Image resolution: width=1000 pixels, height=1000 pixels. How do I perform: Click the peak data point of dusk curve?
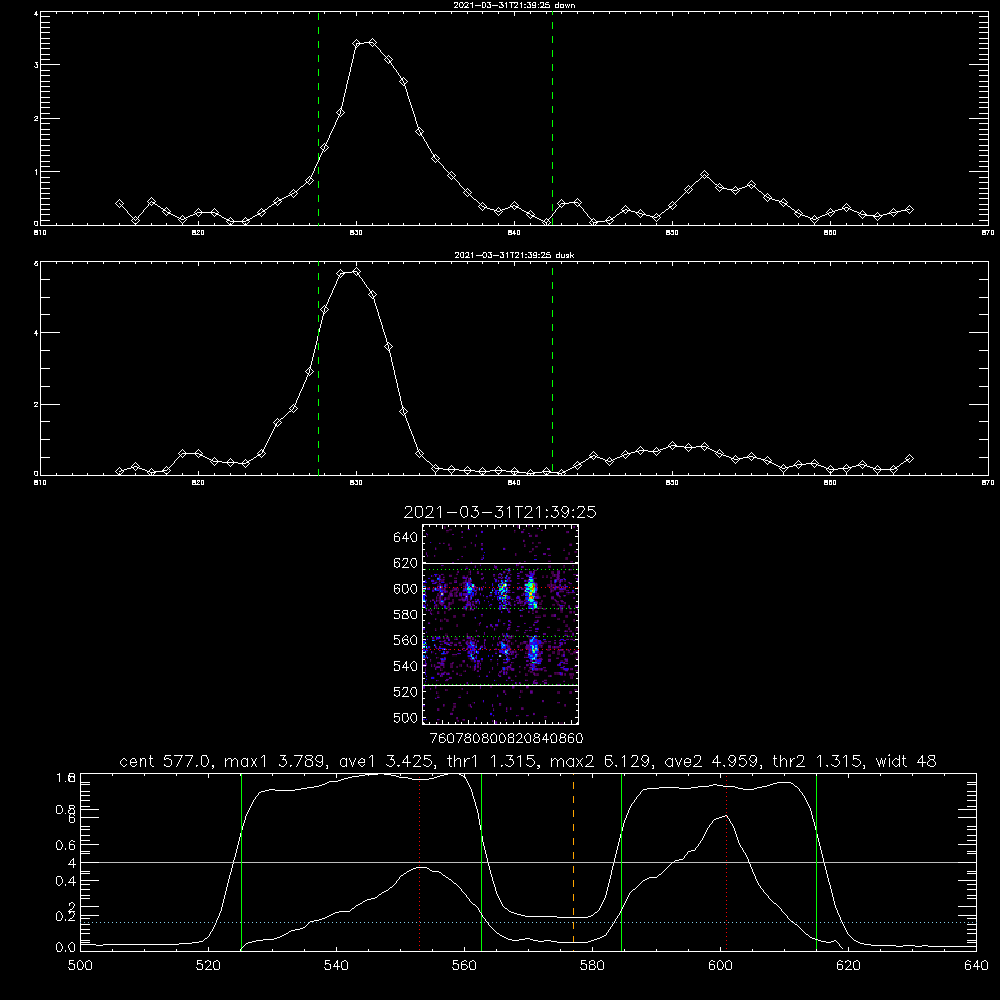[357, 272]
